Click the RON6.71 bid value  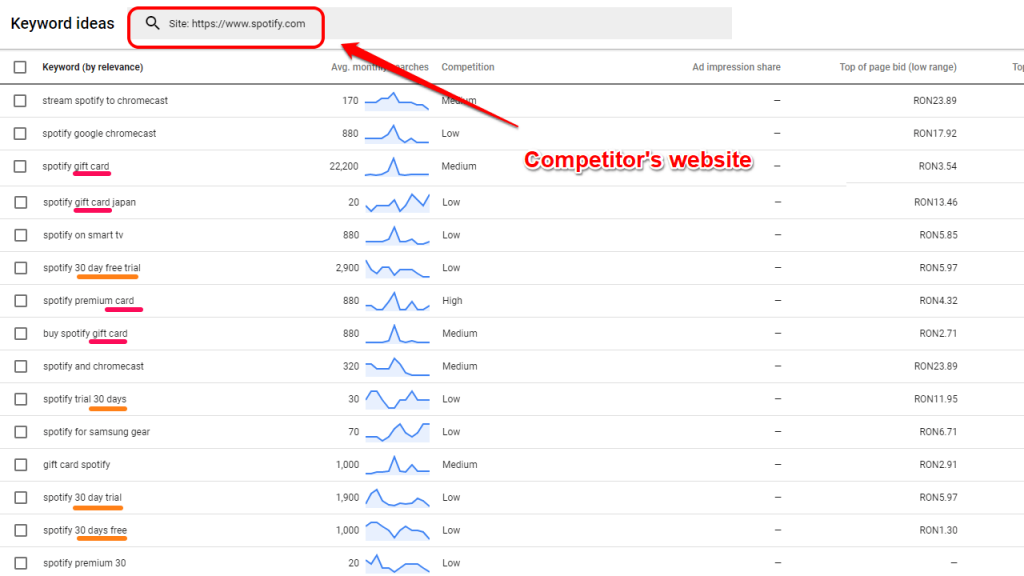click(x=938, y=432)
